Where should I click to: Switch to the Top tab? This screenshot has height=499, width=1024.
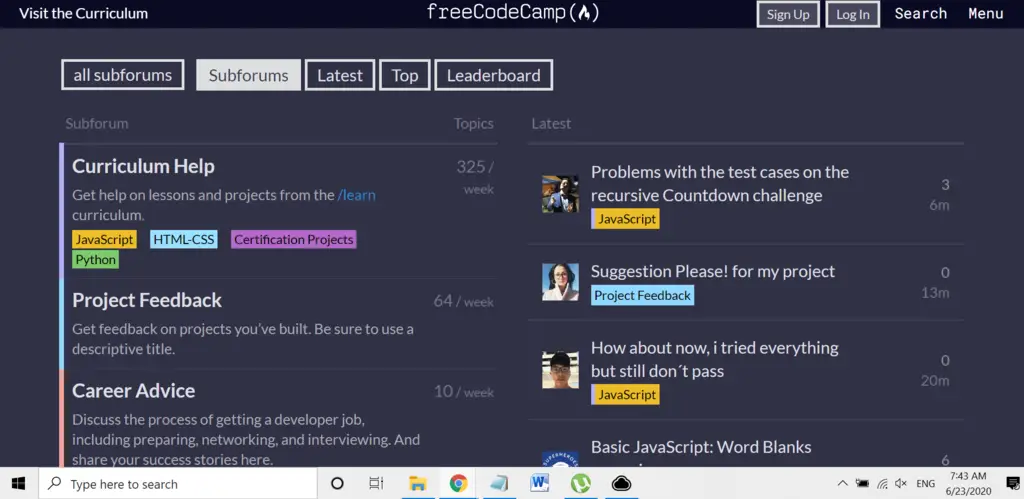click(405, 75)
